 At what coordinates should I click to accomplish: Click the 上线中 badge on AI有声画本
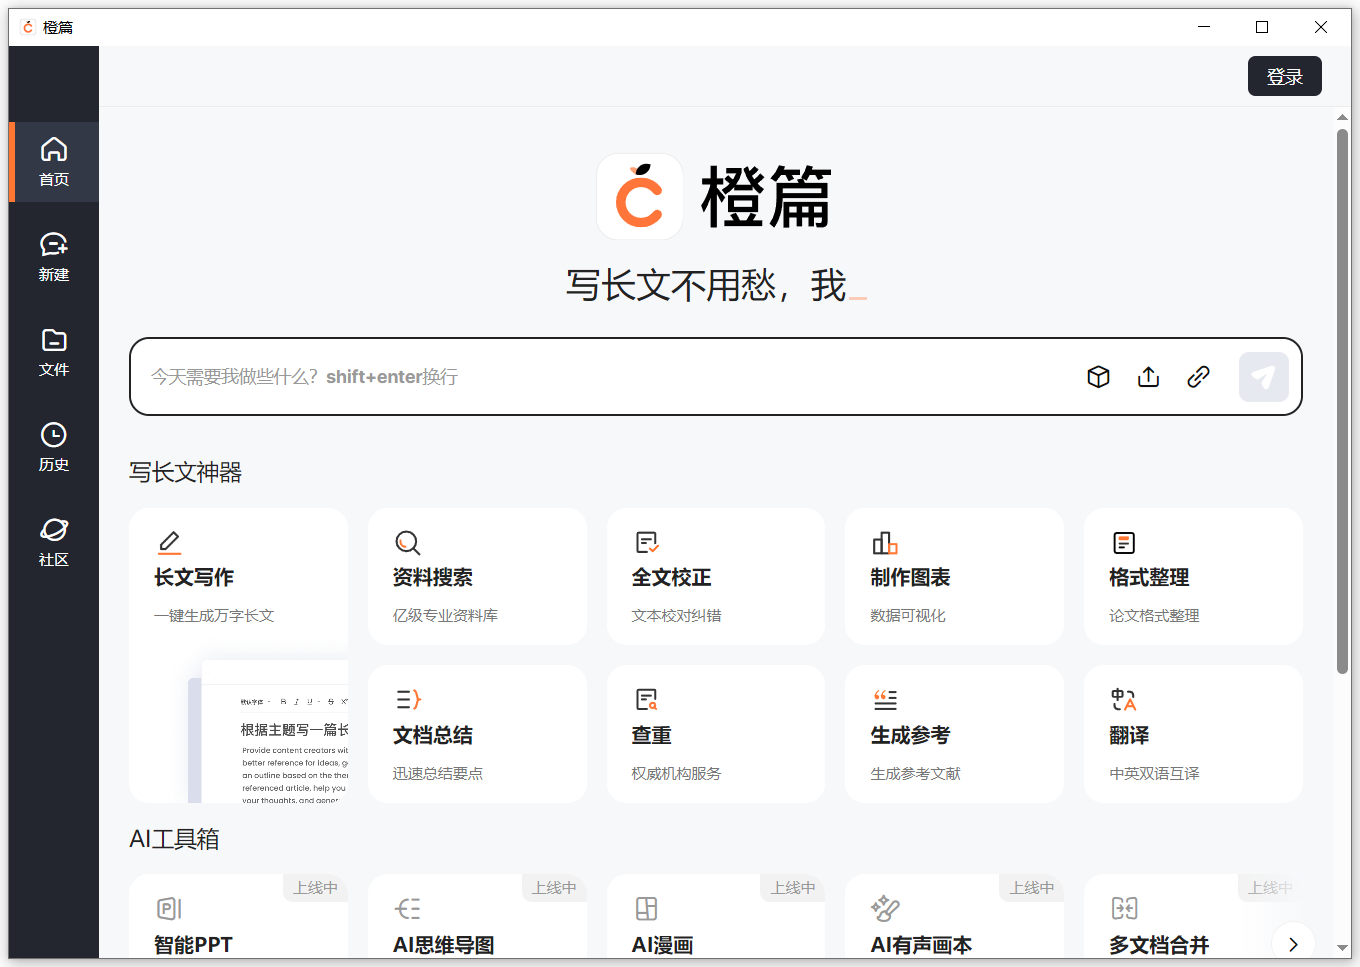tap(1032, 887)
